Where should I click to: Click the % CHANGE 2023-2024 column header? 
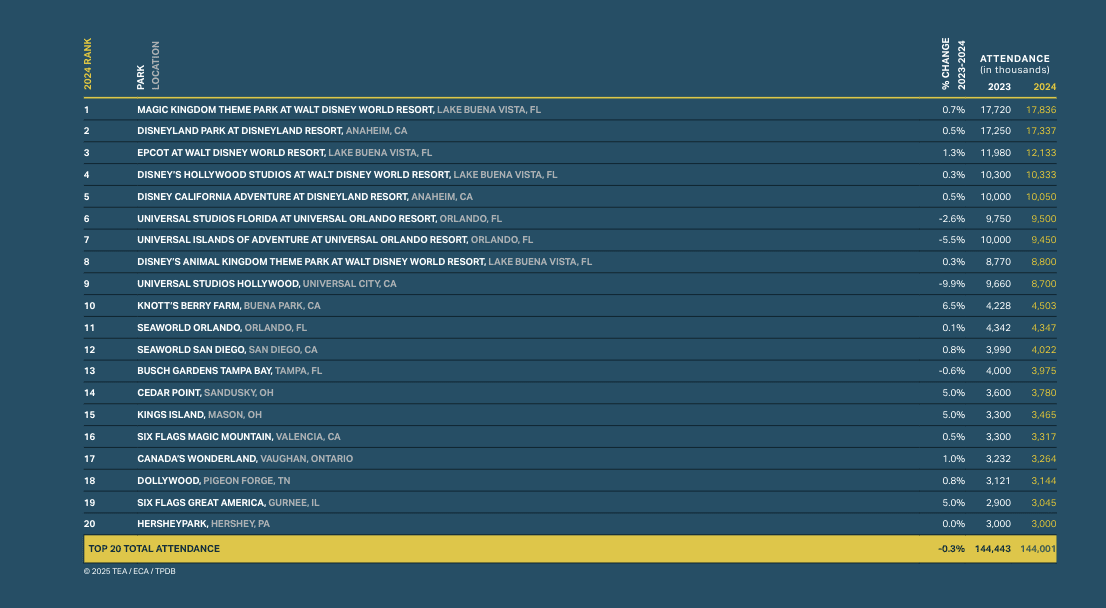point(953,64)
